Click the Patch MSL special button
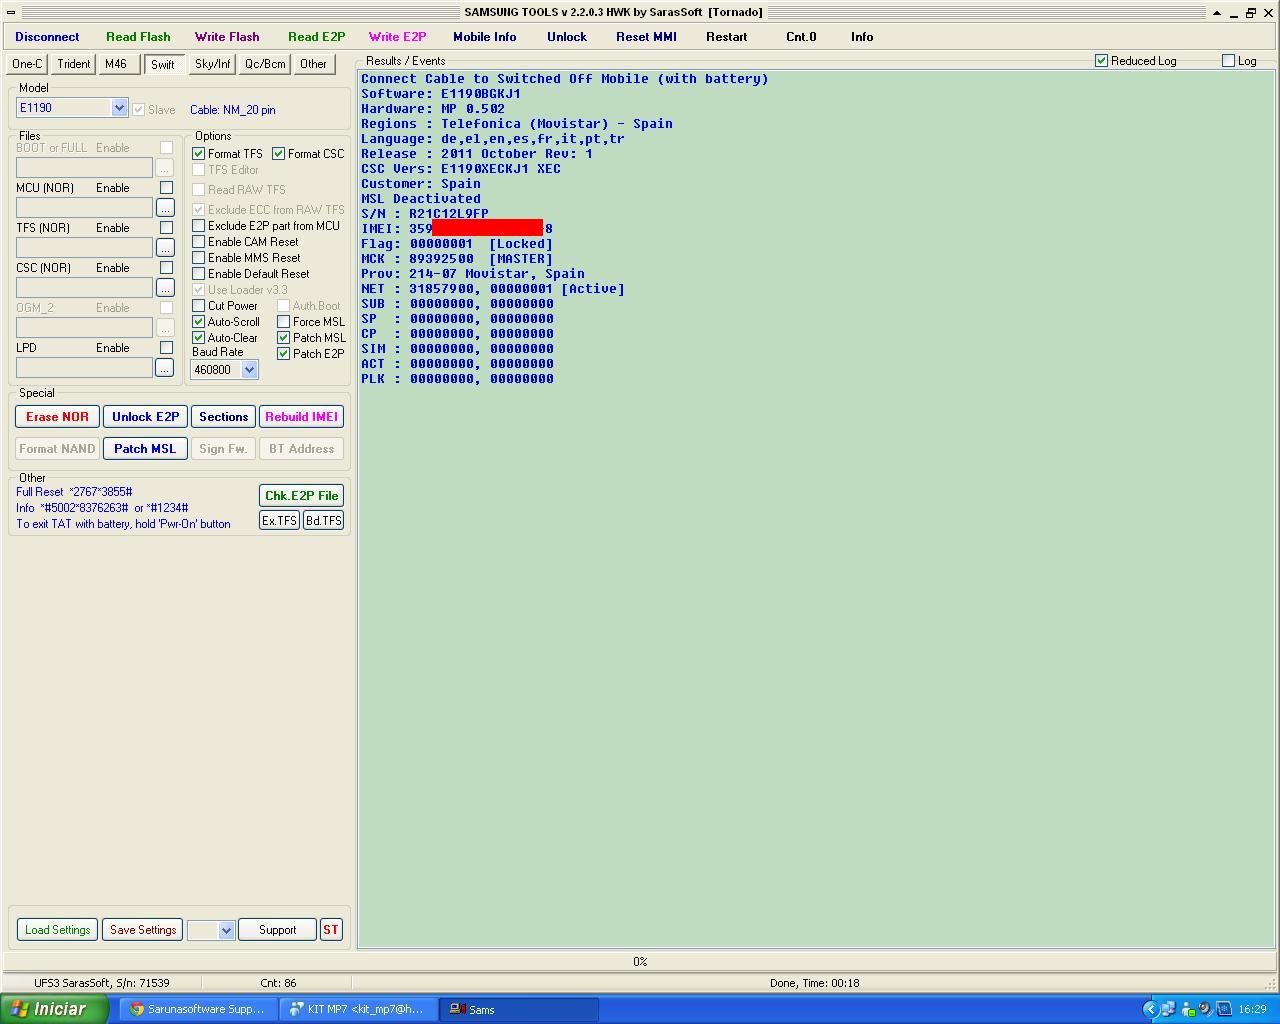1280x1024 pixels. click(x=145, y=449)
